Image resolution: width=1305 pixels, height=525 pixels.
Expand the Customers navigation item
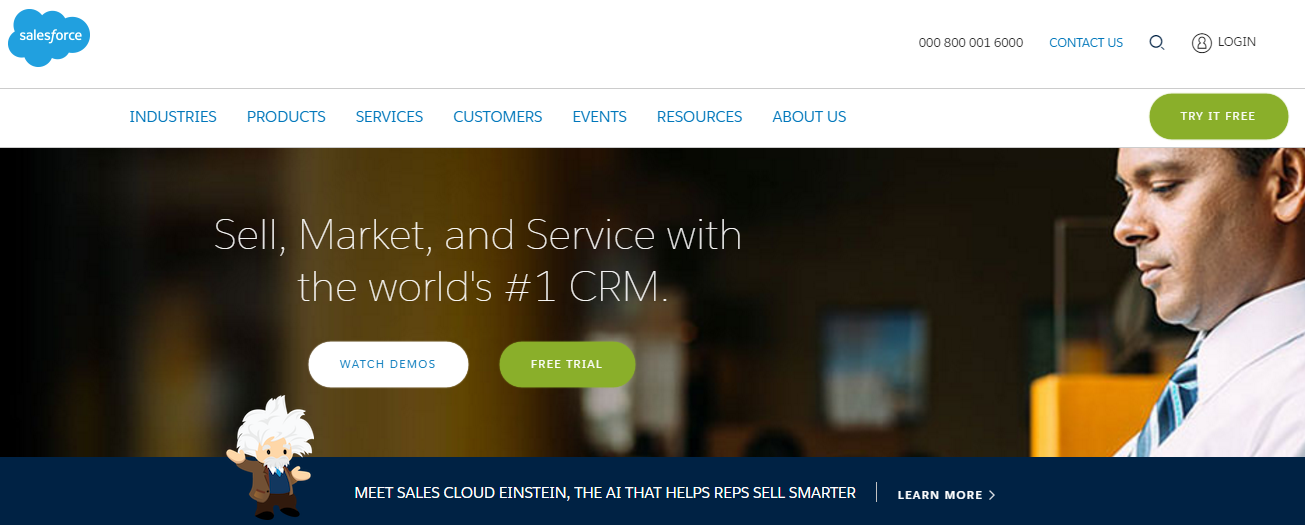(x=497, y=117)
